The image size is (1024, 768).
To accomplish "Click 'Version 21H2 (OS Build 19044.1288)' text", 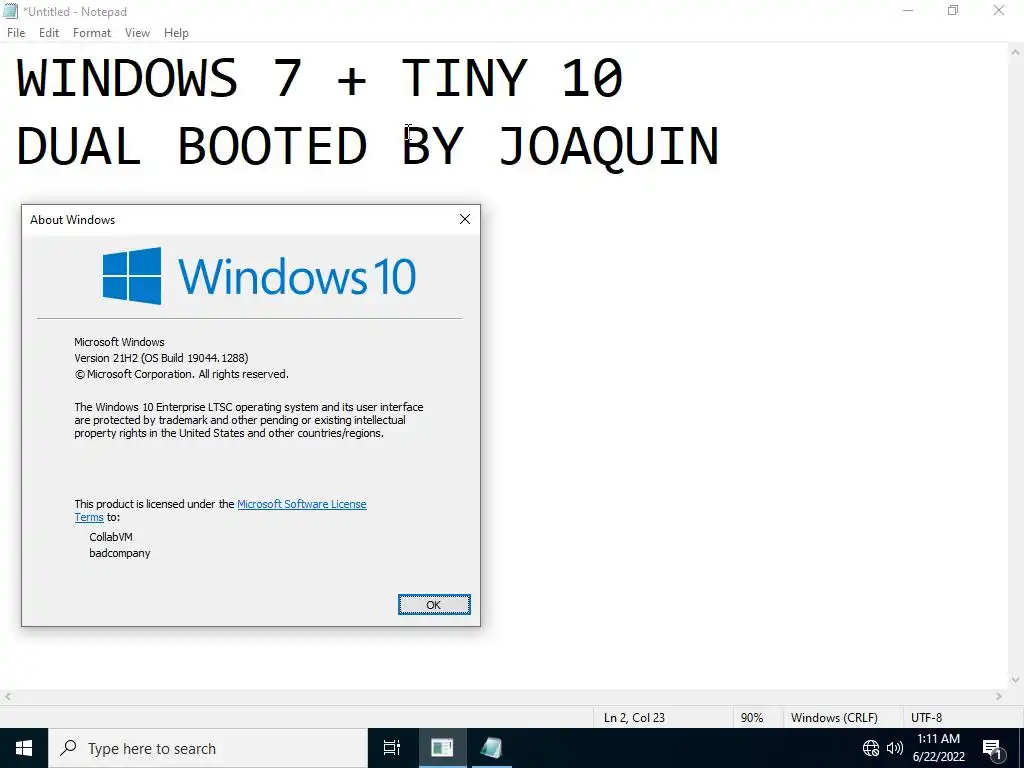I will coord(161,358).
